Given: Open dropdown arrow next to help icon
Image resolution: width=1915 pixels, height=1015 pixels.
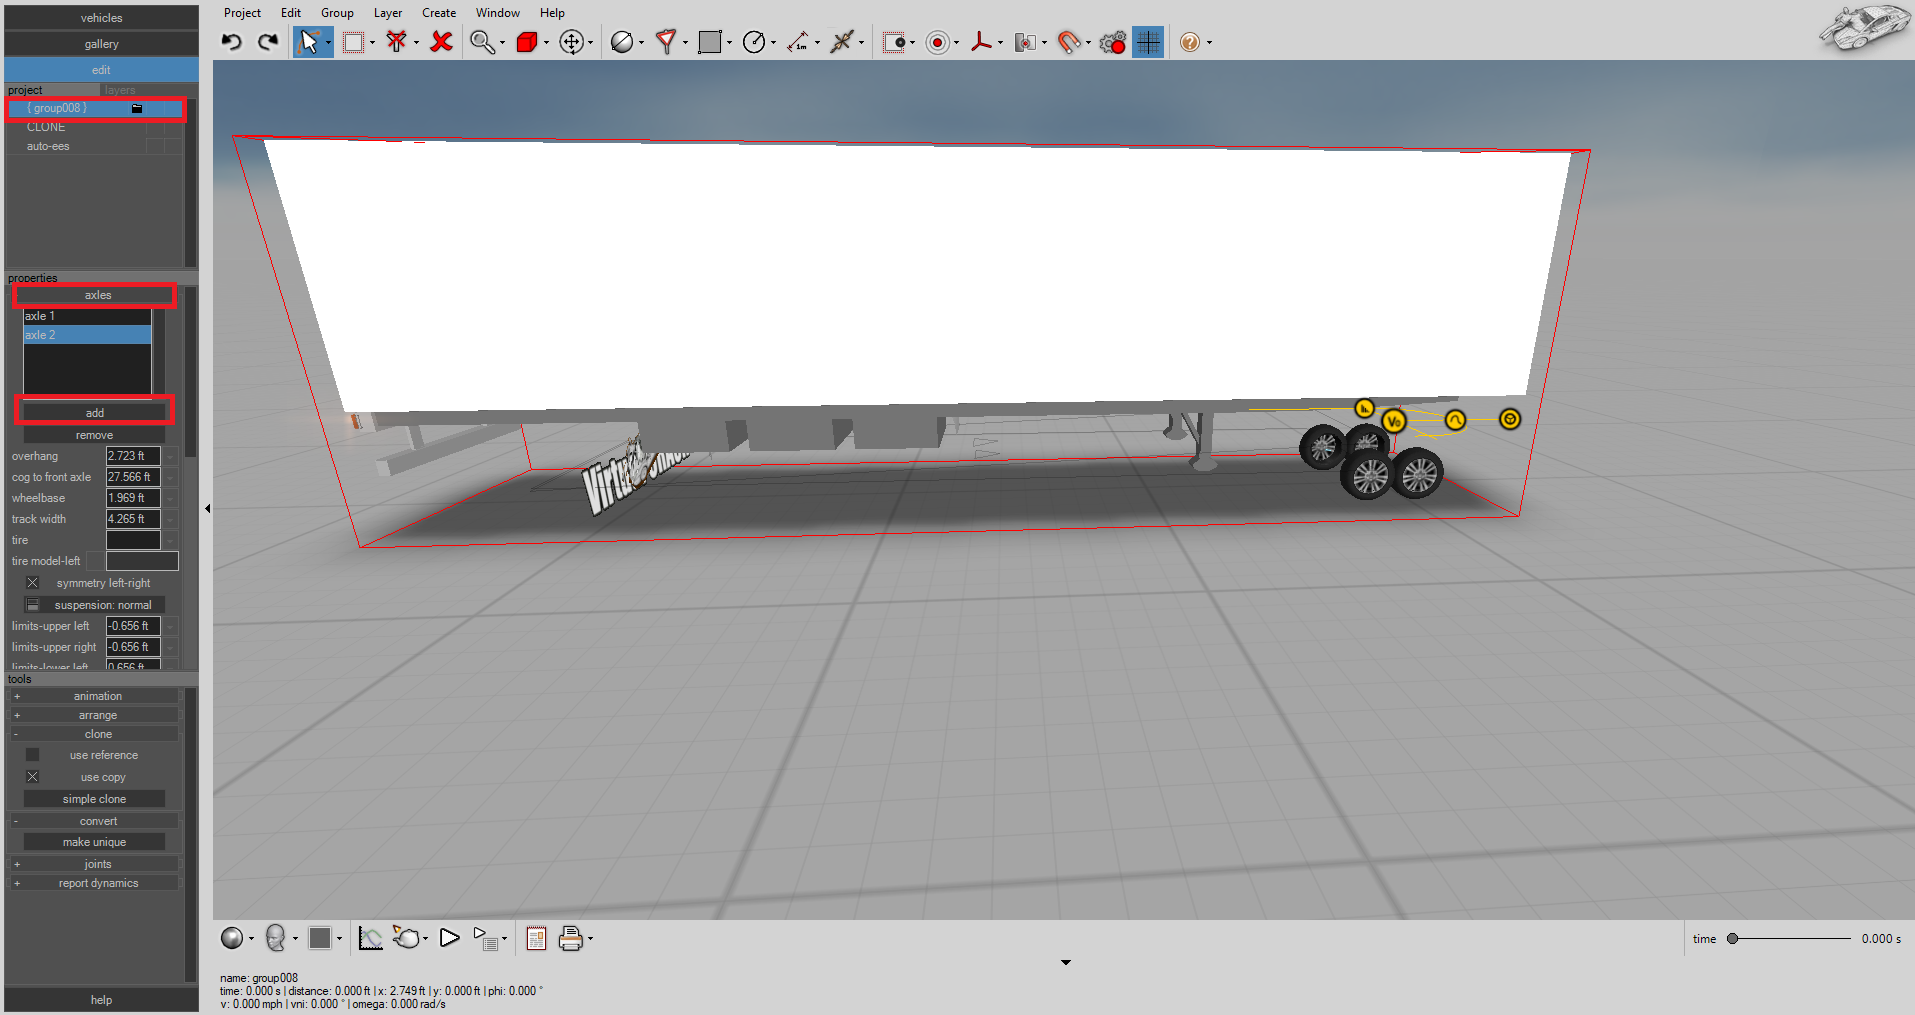Looking at the screenshot, I should (1209, 43).
